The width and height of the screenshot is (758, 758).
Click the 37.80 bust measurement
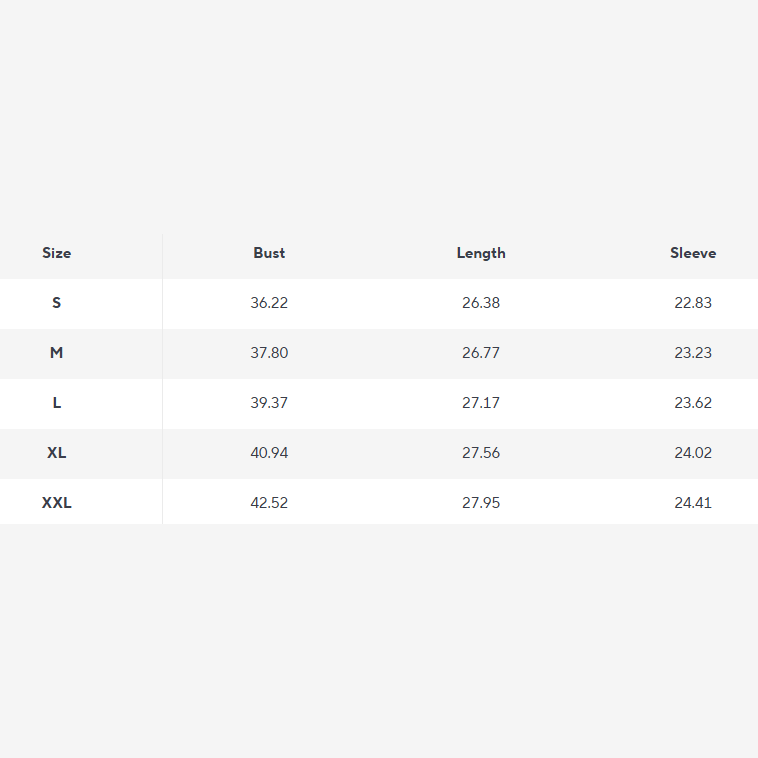click(269, 353)
